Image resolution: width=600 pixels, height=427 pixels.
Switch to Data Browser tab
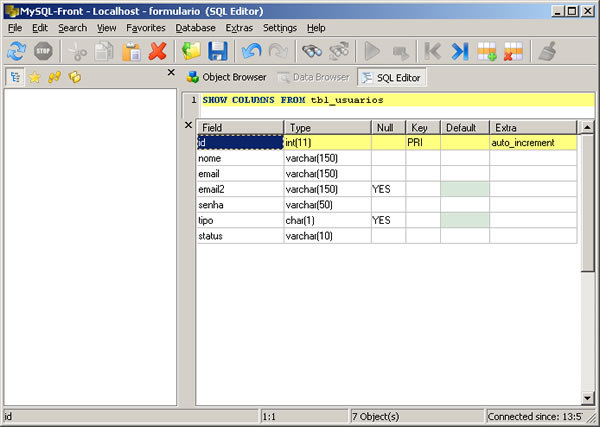coord(313,77)
